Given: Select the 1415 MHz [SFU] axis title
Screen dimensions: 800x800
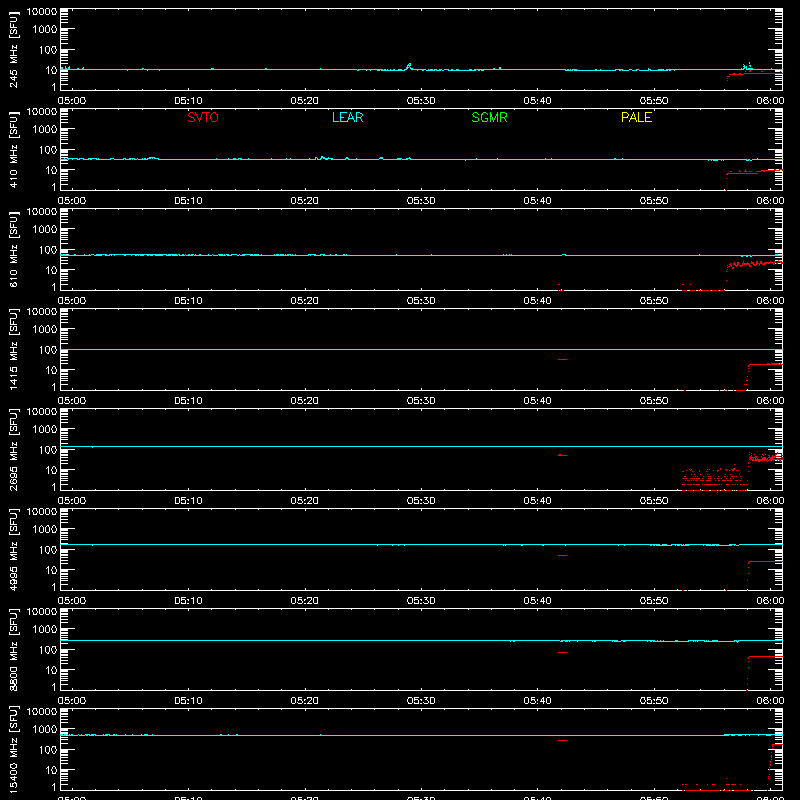Looking at the screenshot, I should pyautogui.click(x=13, y=349).
